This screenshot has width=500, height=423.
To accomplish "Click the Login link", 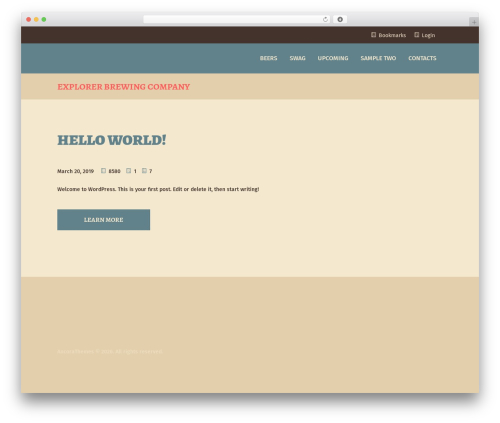I will (x=428, y=35).
